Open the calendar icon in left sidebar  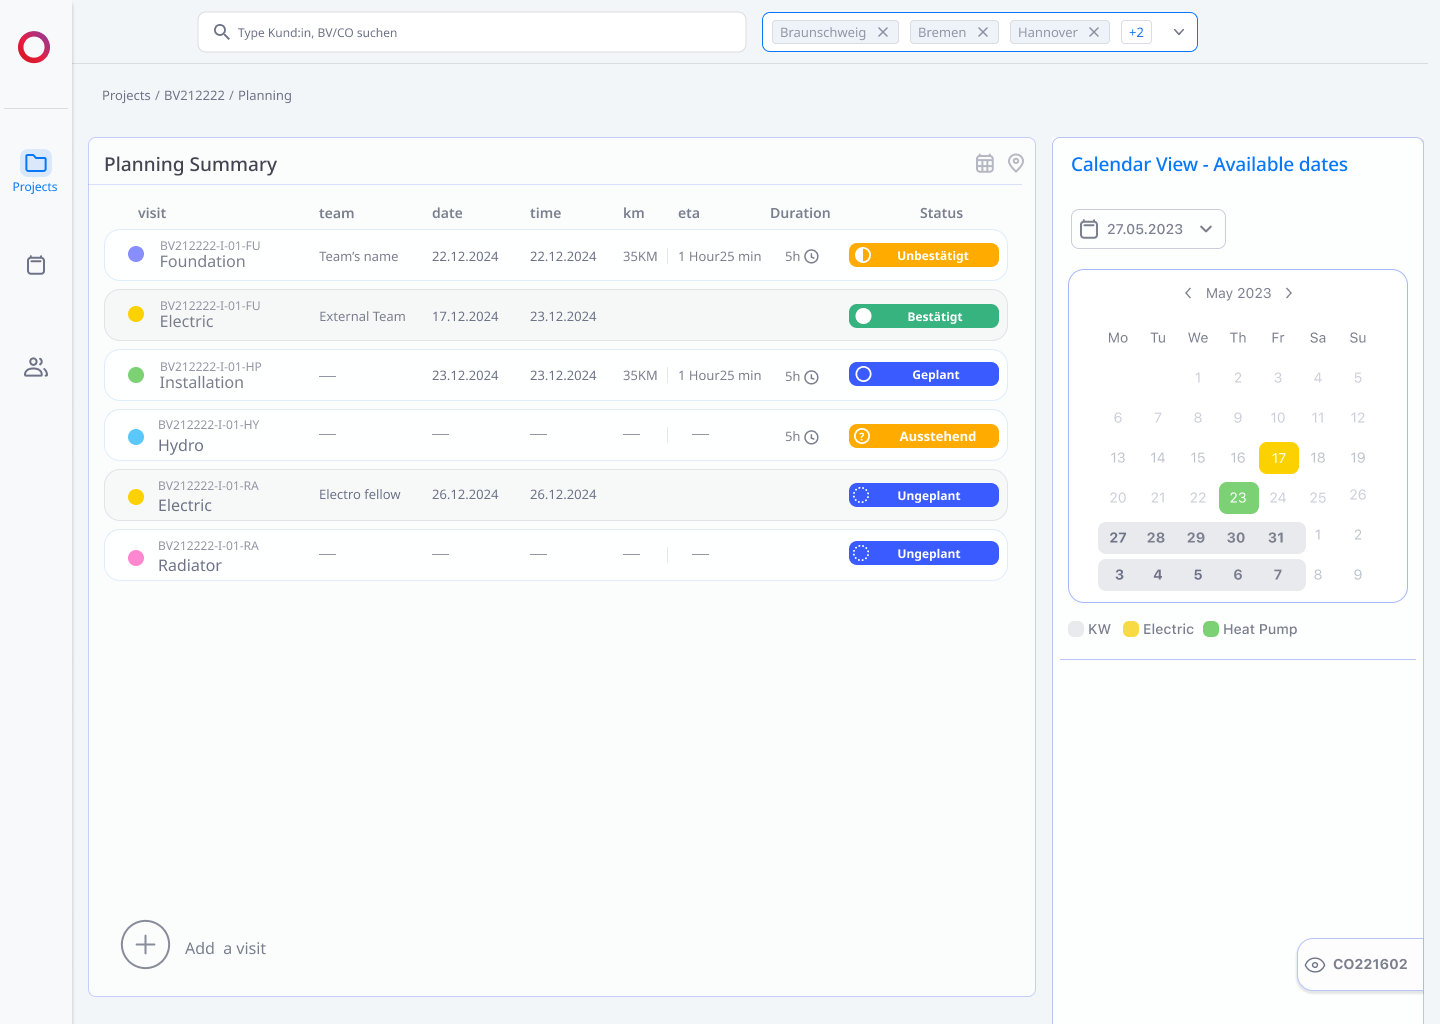(x=36, y=265)
